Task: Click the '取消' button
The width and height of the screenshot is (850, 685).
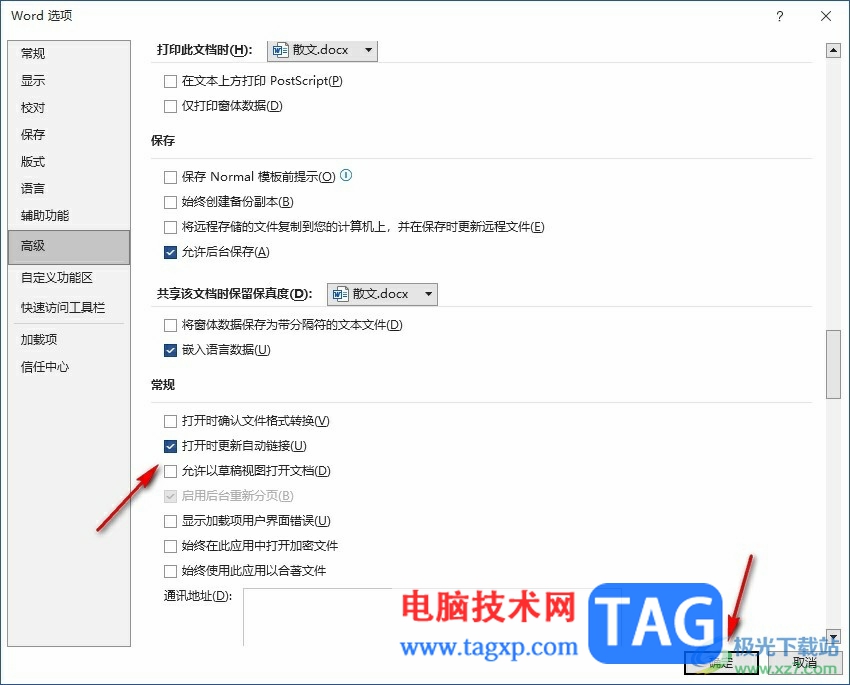Action: point(804,662)
